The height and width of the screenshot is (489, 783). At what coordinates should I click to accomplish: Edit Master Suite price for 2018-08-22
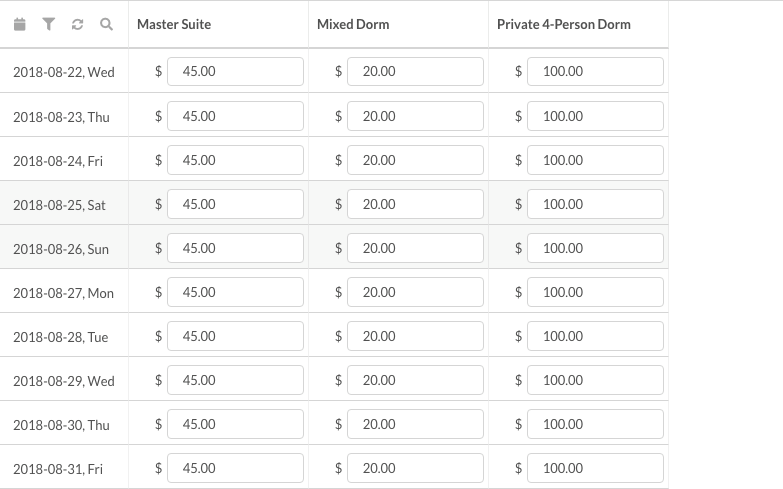(x=235, y=71)
